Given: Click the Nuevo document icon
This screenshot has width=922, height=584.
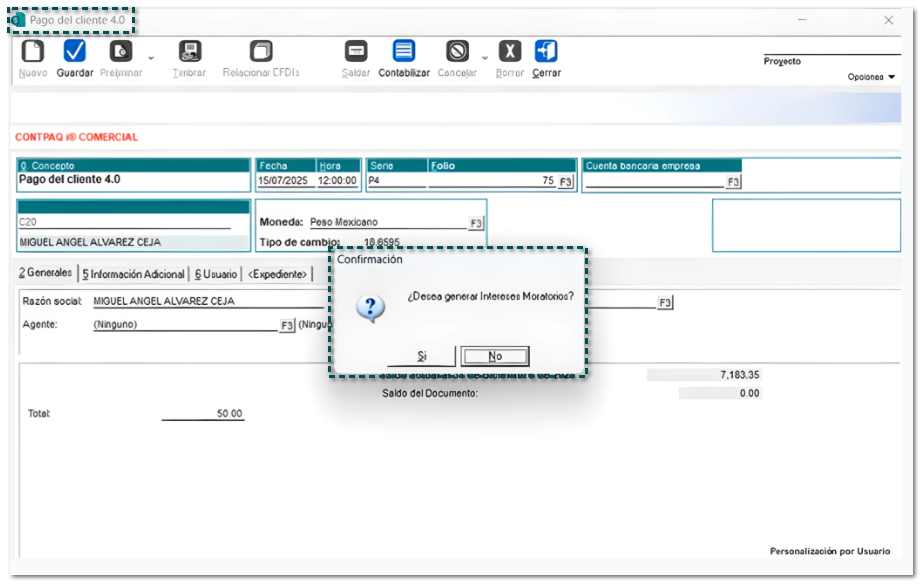Looking at the screenshot, I should tap(33, 52).
